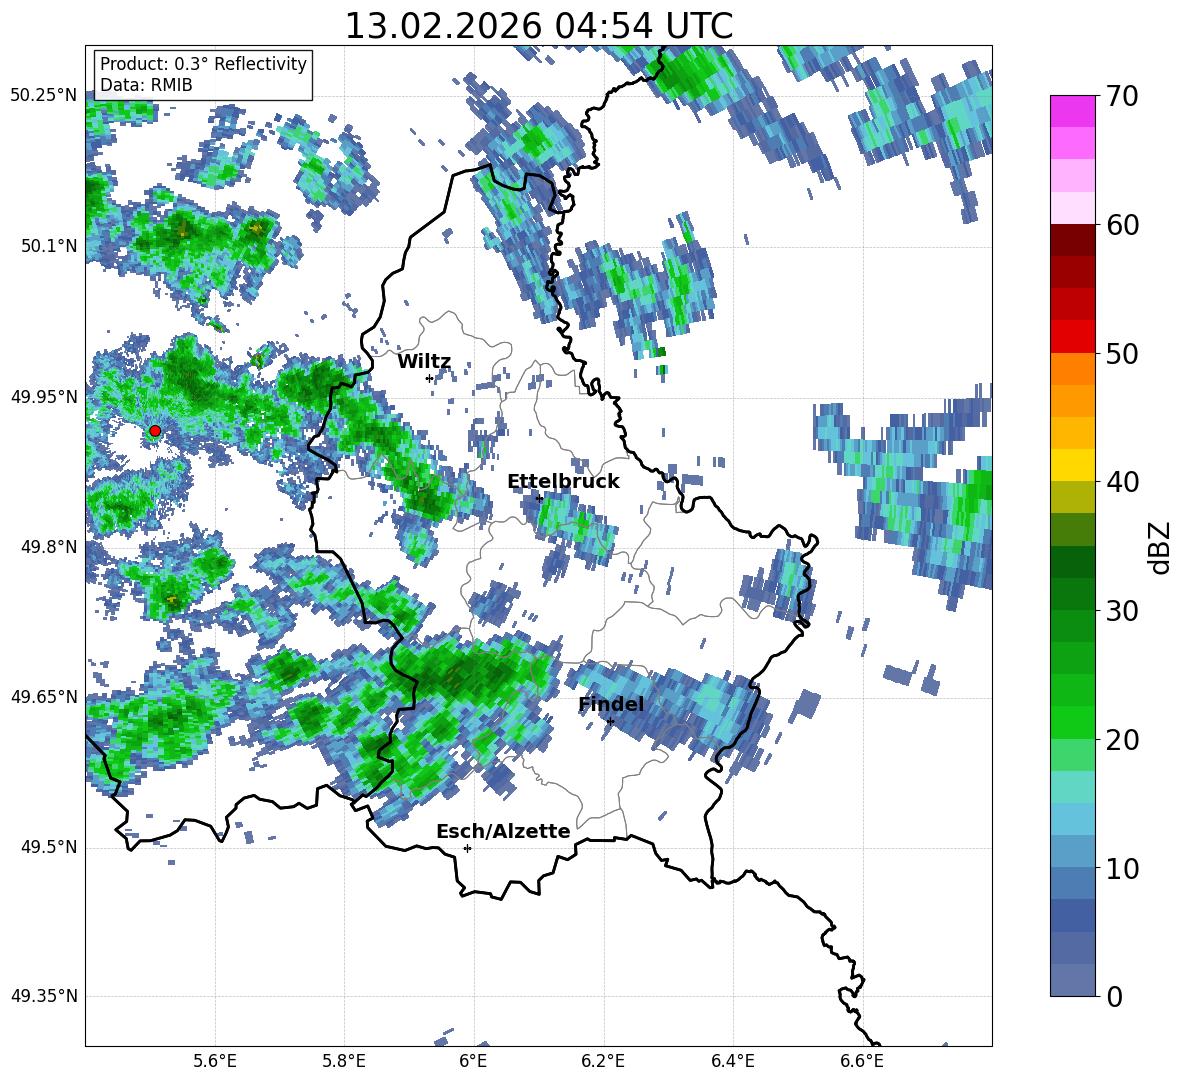Click the 5.8°E longitude label

(344, 1061)
